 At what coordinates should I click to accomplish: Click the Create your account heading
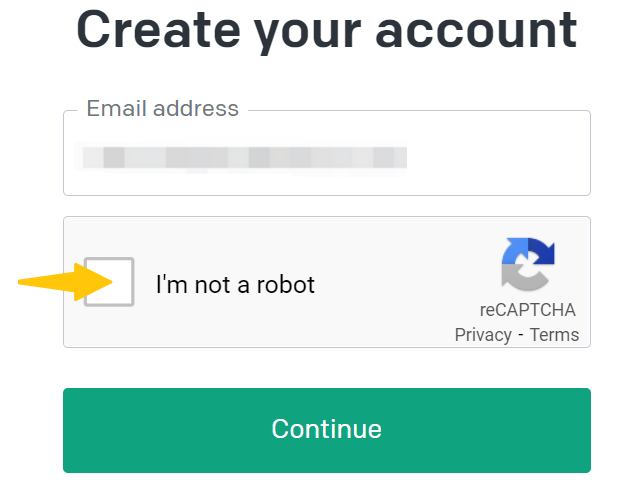click(x=327, y=31)
